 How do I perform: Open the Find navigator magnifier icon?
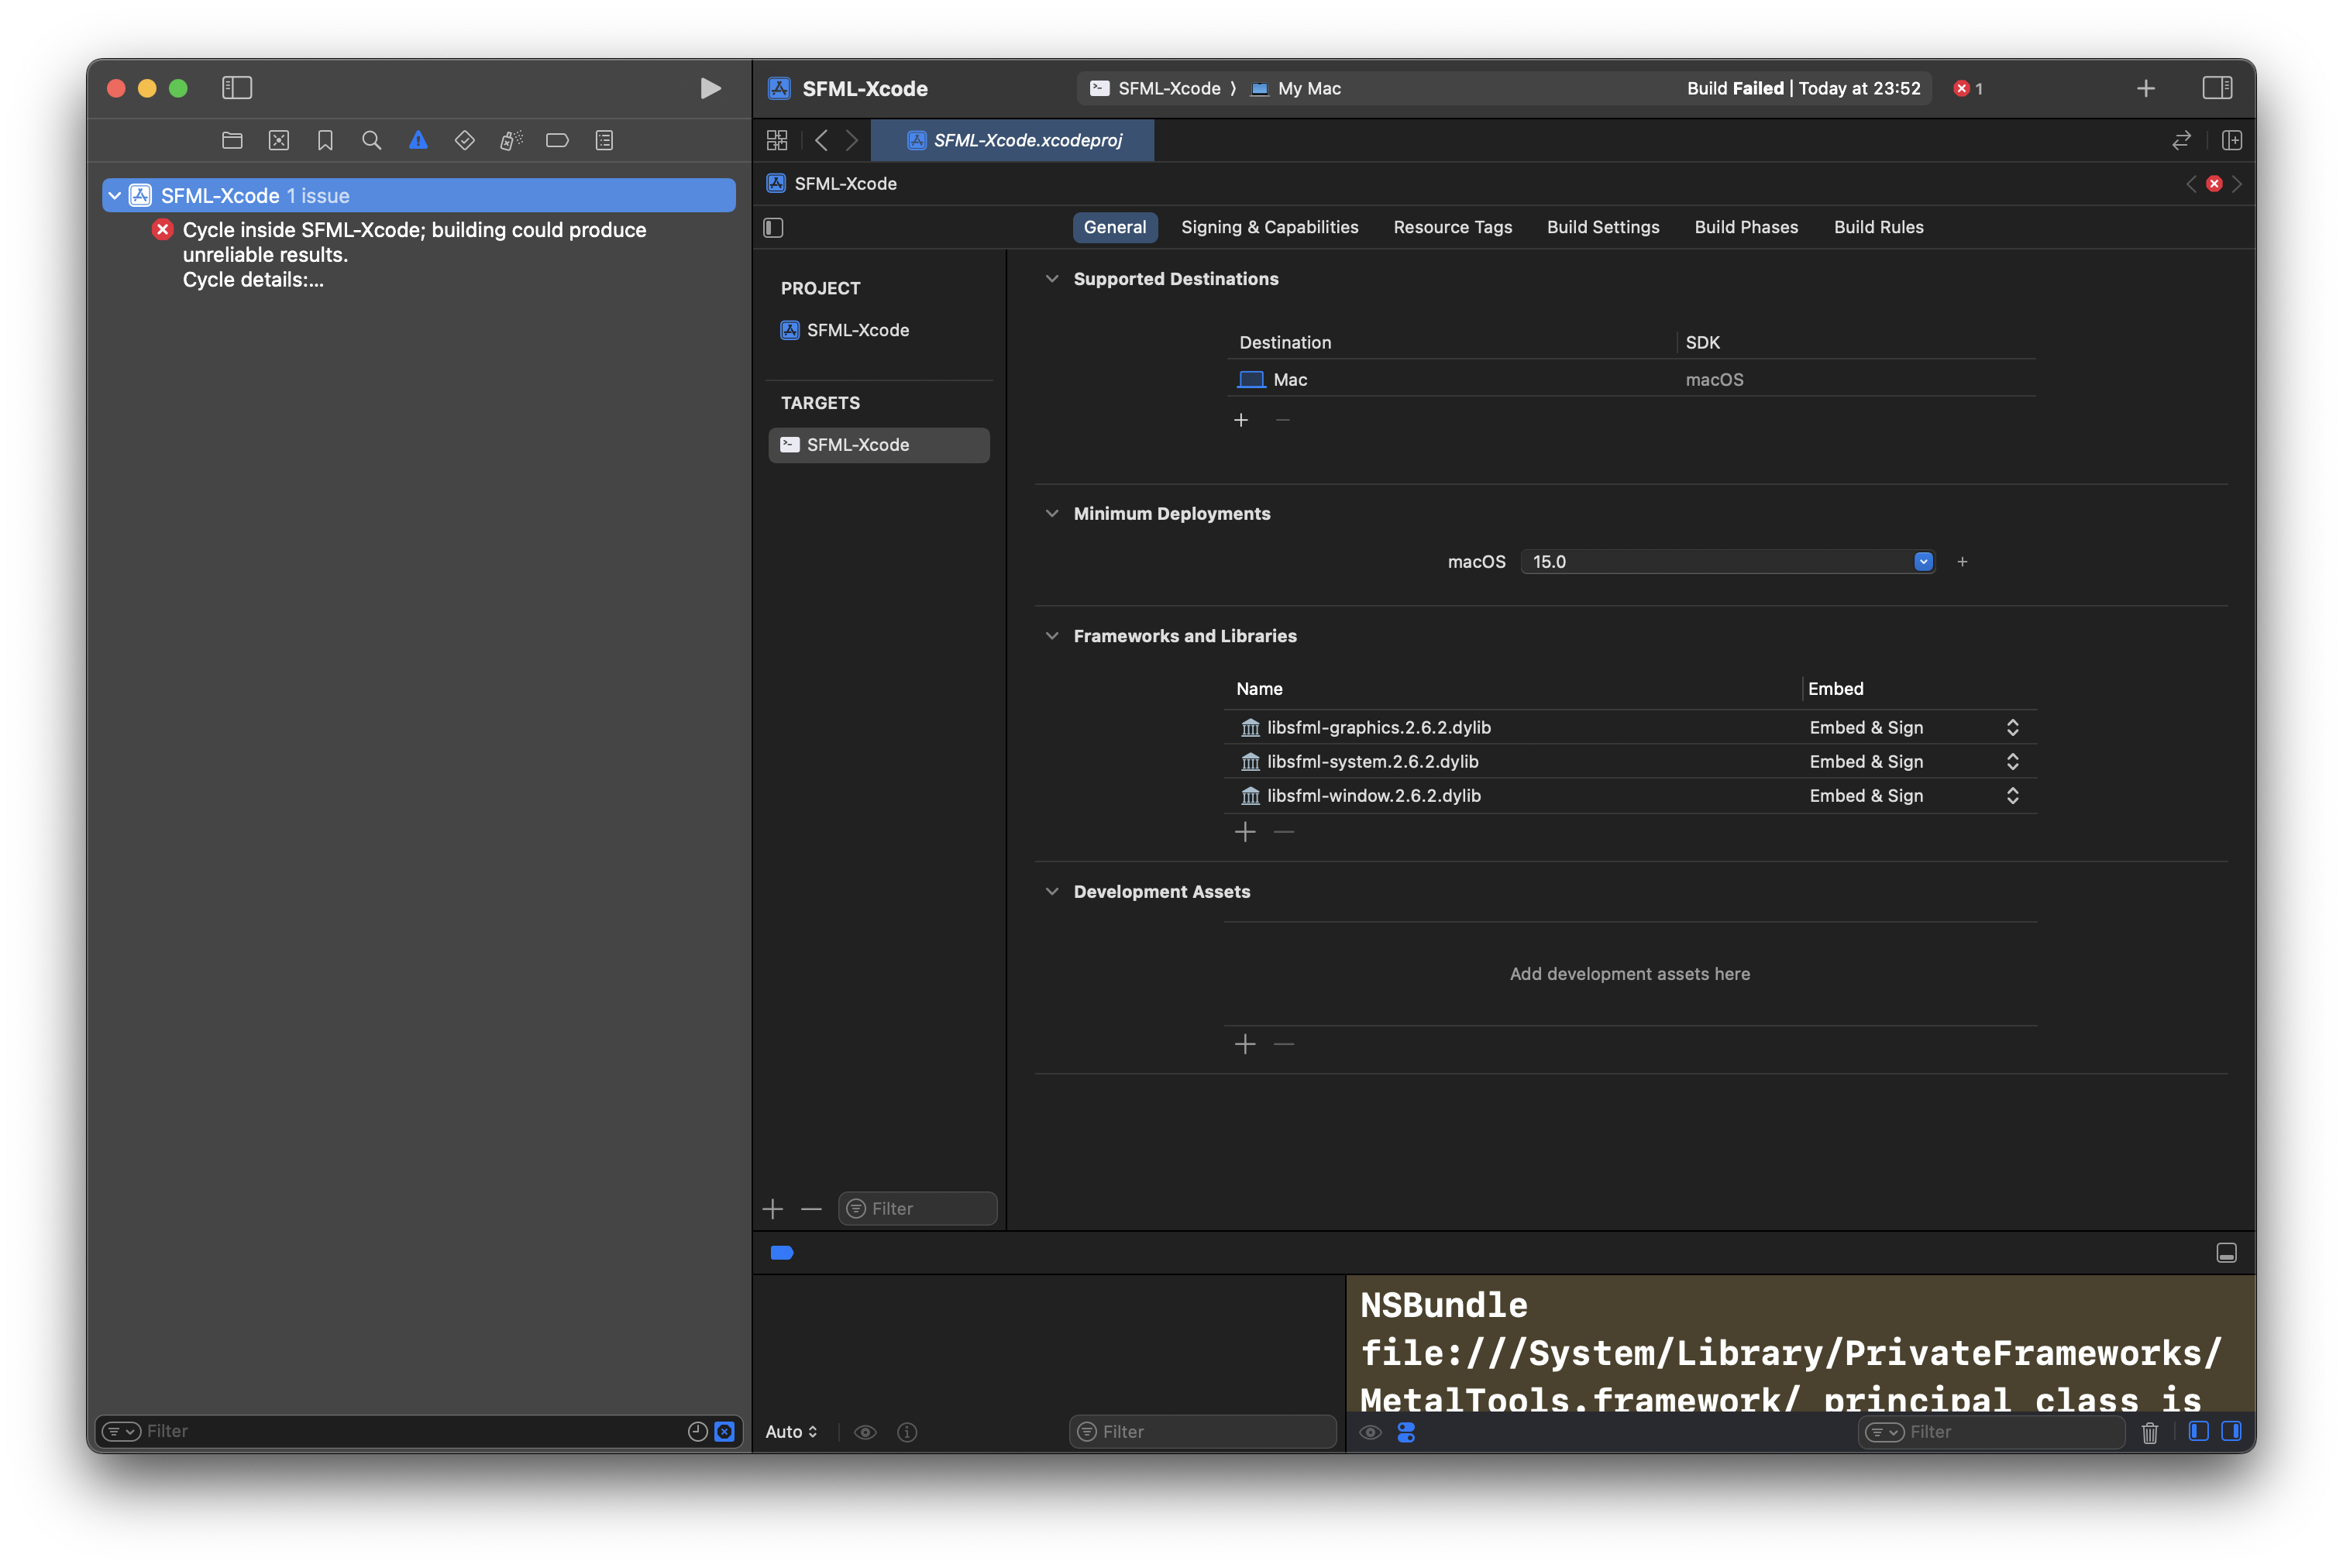click(x=371, y=140)
